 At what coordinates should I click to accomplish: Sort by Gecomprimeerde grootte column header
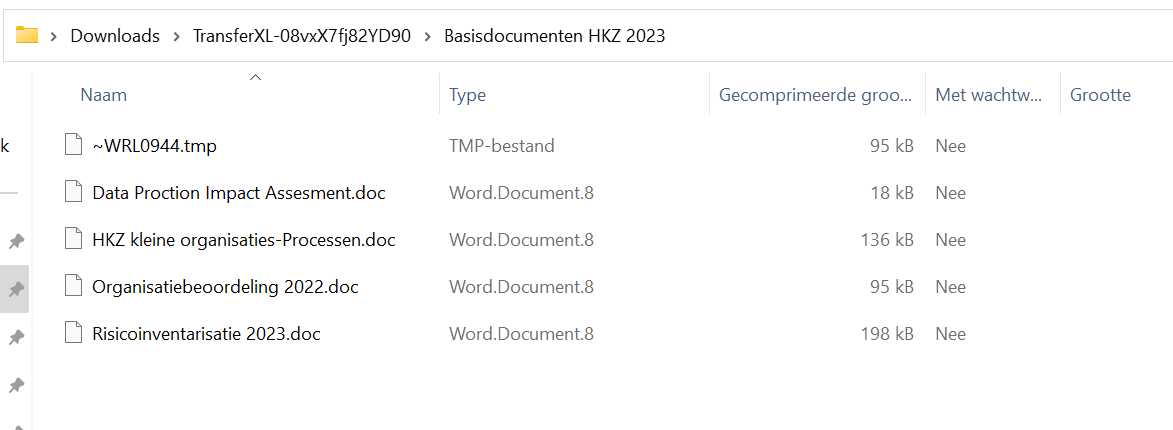(x=815, y=95)
